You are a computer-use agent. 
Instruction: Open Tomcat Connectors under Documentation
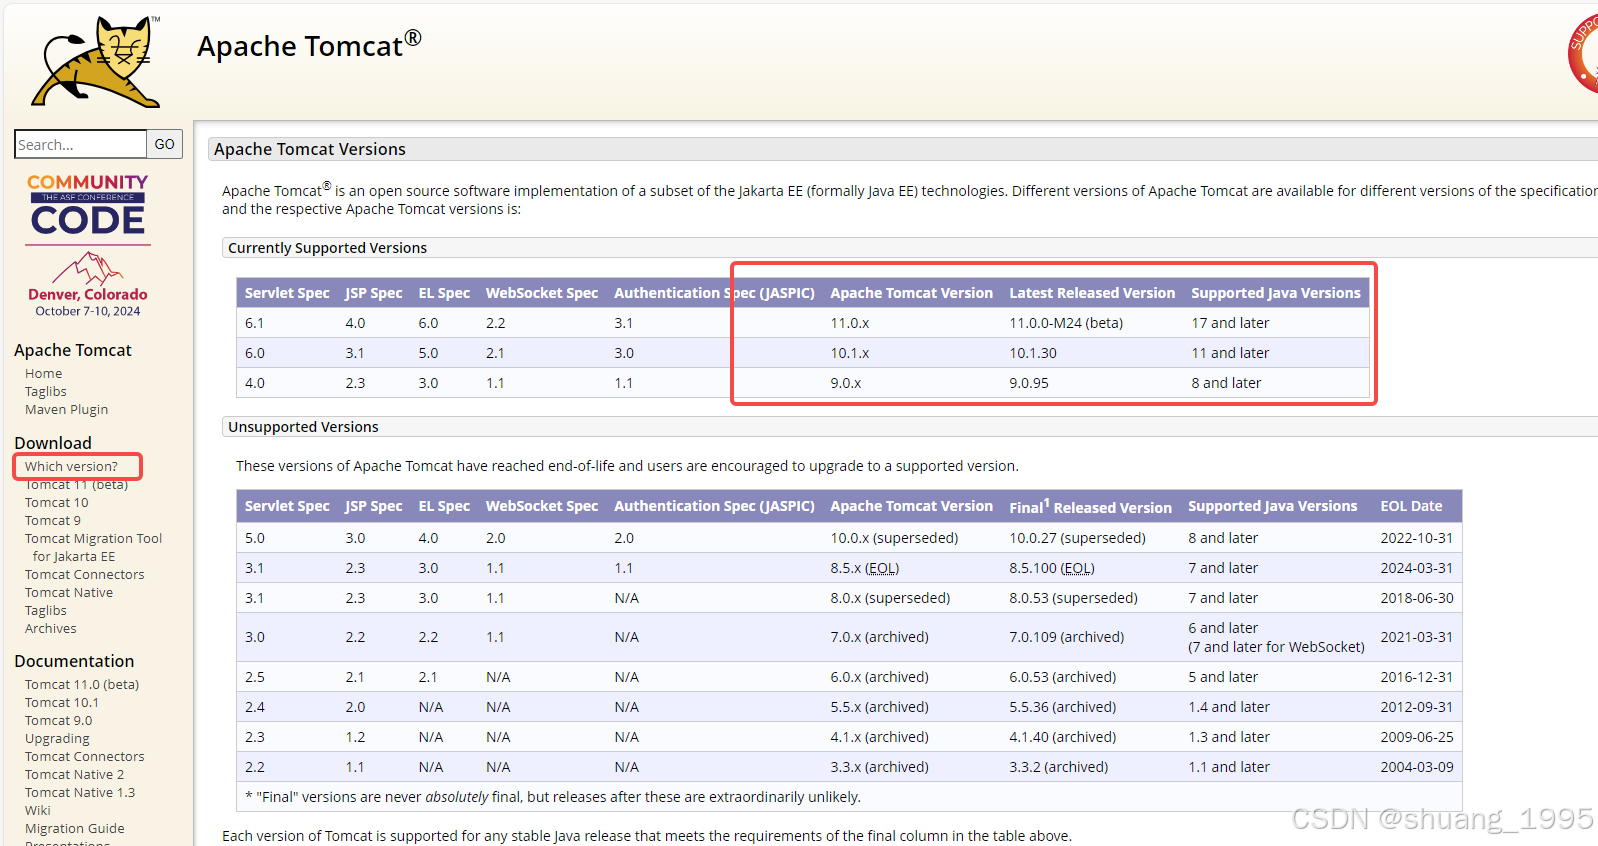click(x=84, y=756)
